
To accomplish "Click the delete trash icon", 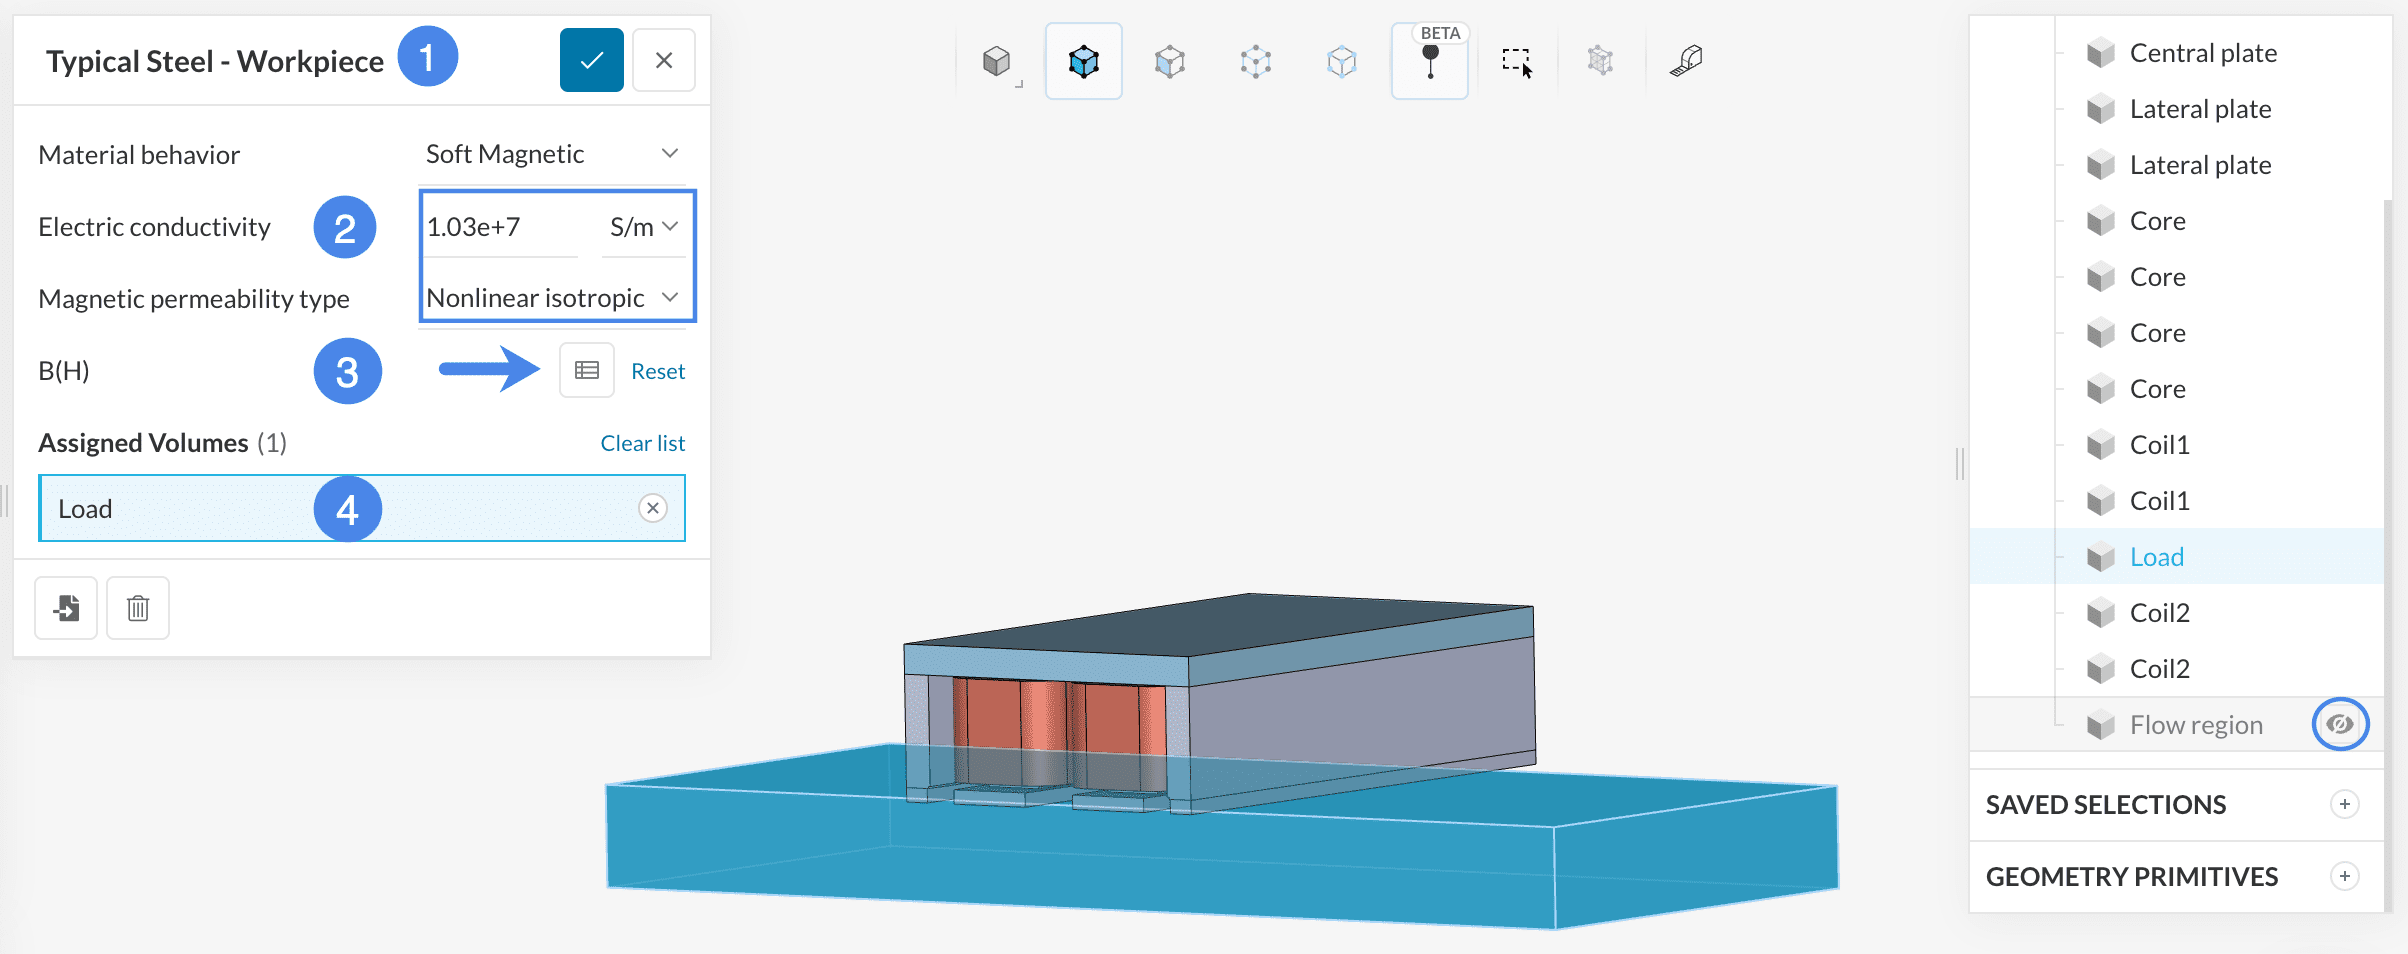I will [x=138, y=608].
